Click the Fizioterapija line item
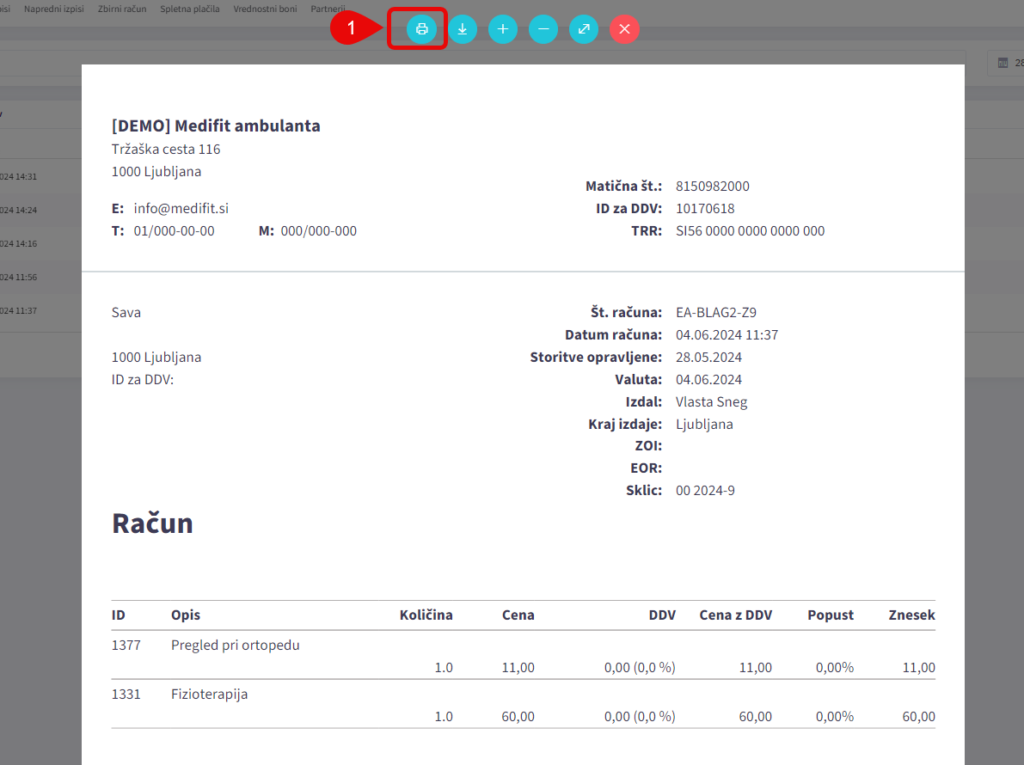This screenshot has width=1024, height=765. point(209,694)
